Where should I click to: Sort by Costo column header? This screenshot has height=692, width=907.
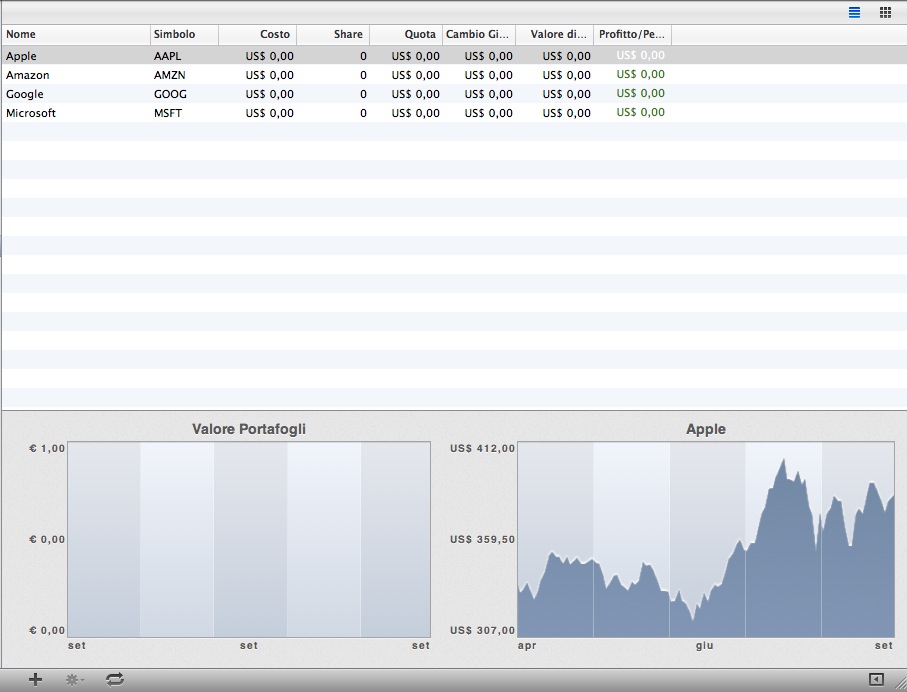click(x=258, y=34)
